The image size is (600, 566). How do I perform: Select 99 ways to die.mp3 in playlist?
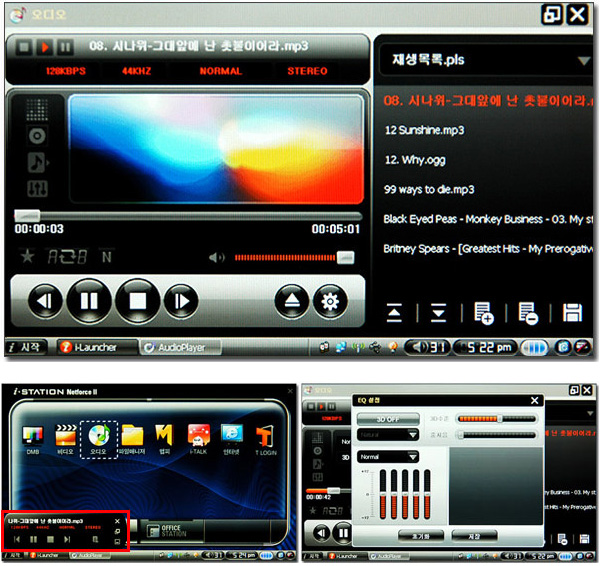click(429, 189)
